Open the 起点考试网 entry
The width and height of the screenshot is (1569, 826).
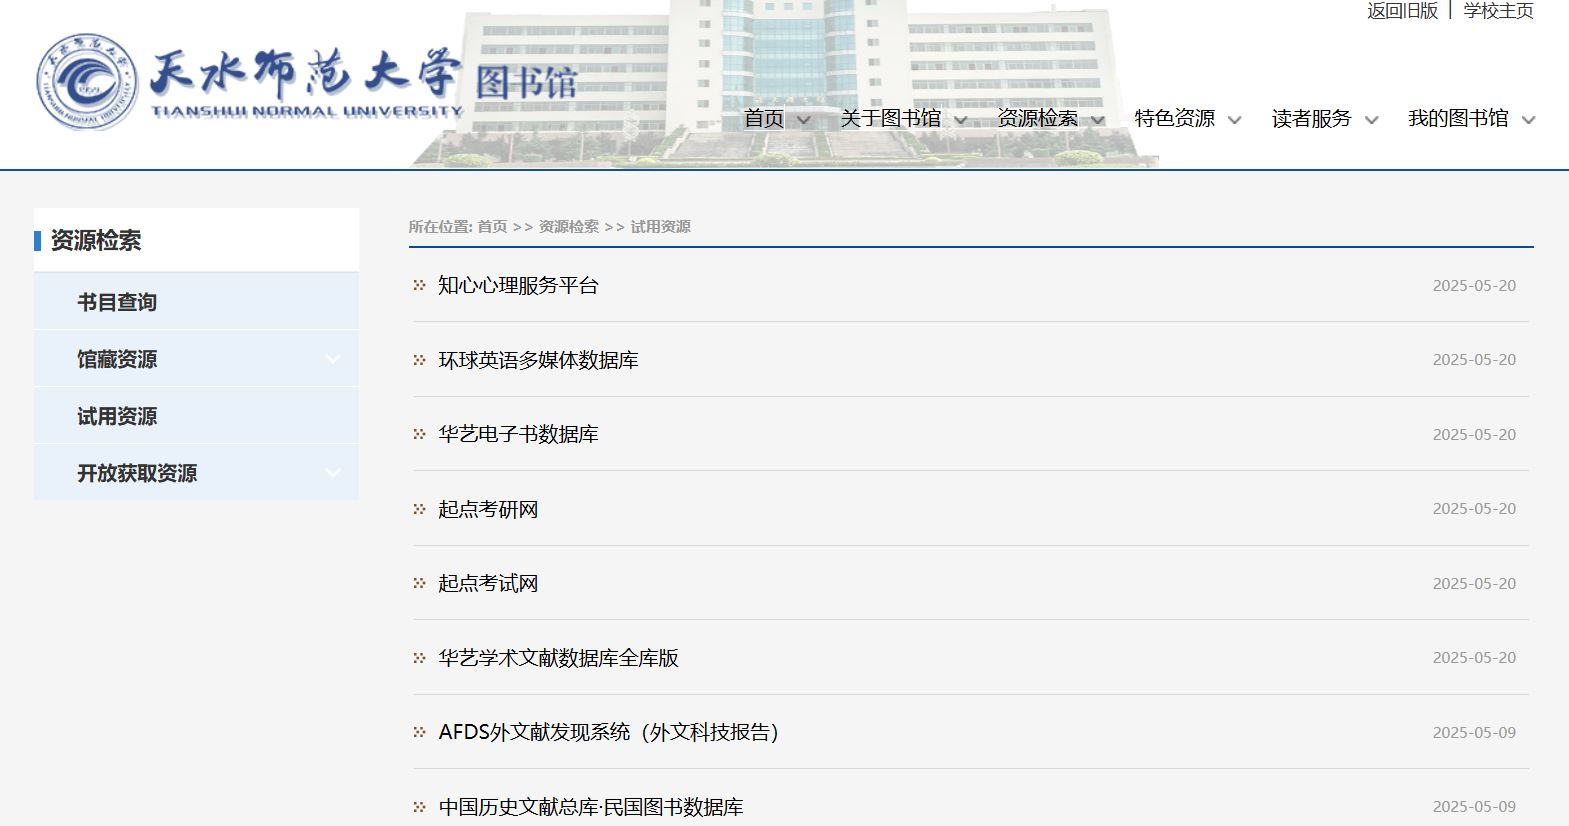point(488,584)
